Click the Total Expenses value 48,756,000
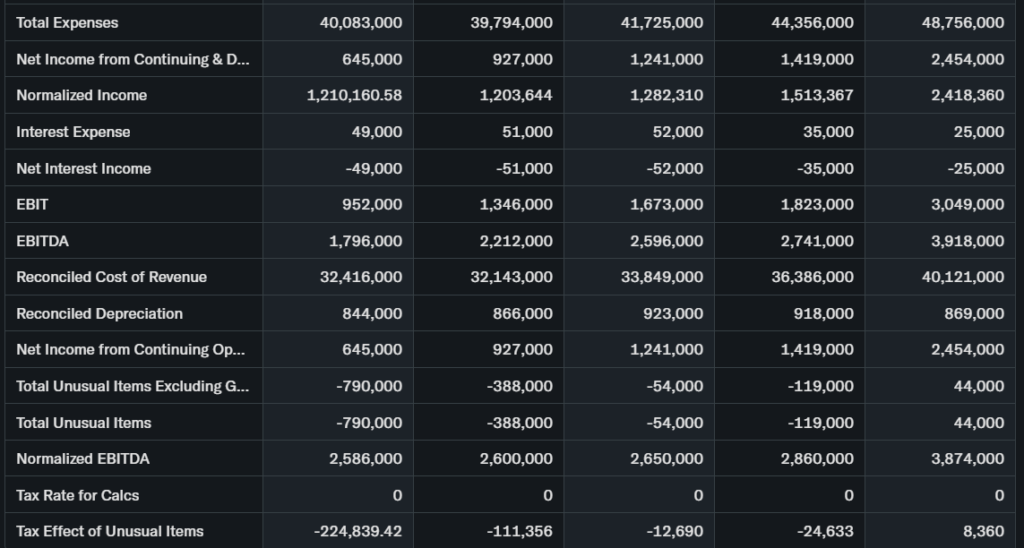Image resolution: width=1024 pixels, height=548 pixels. pyautogui.click(x=962, y=23)
